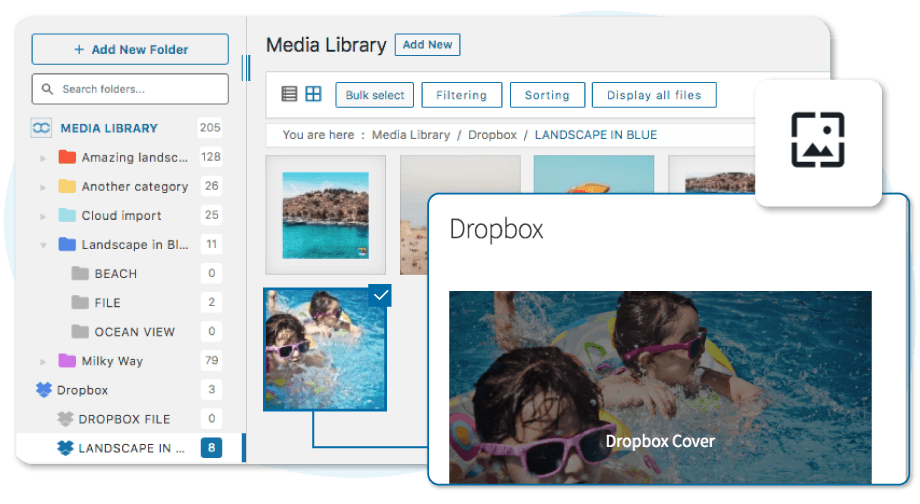Click the yellow Another category folder icon
This screenshot has width=920, height=504.
(x=67, y=186)
